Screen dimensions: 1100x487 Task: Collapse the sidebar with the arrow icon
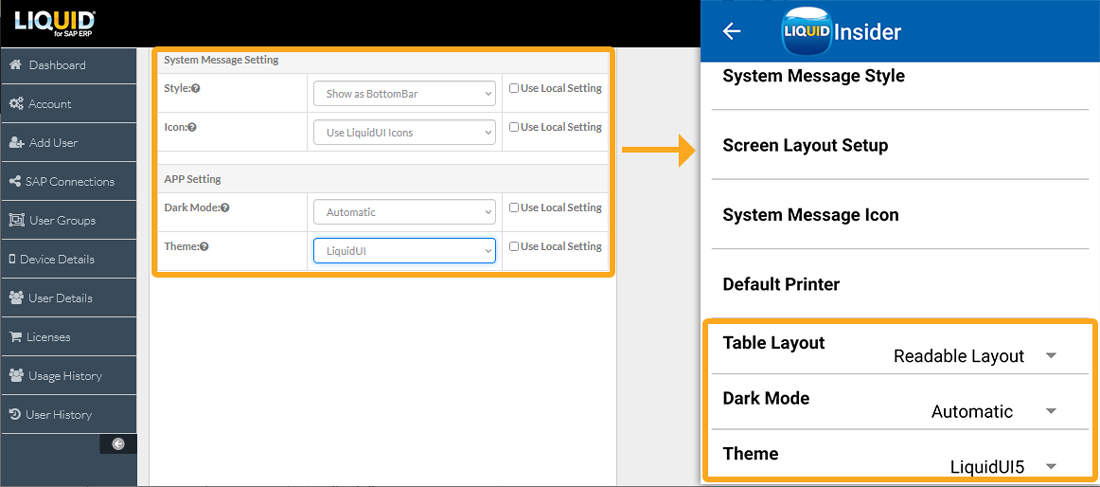[x=118, y=444]
